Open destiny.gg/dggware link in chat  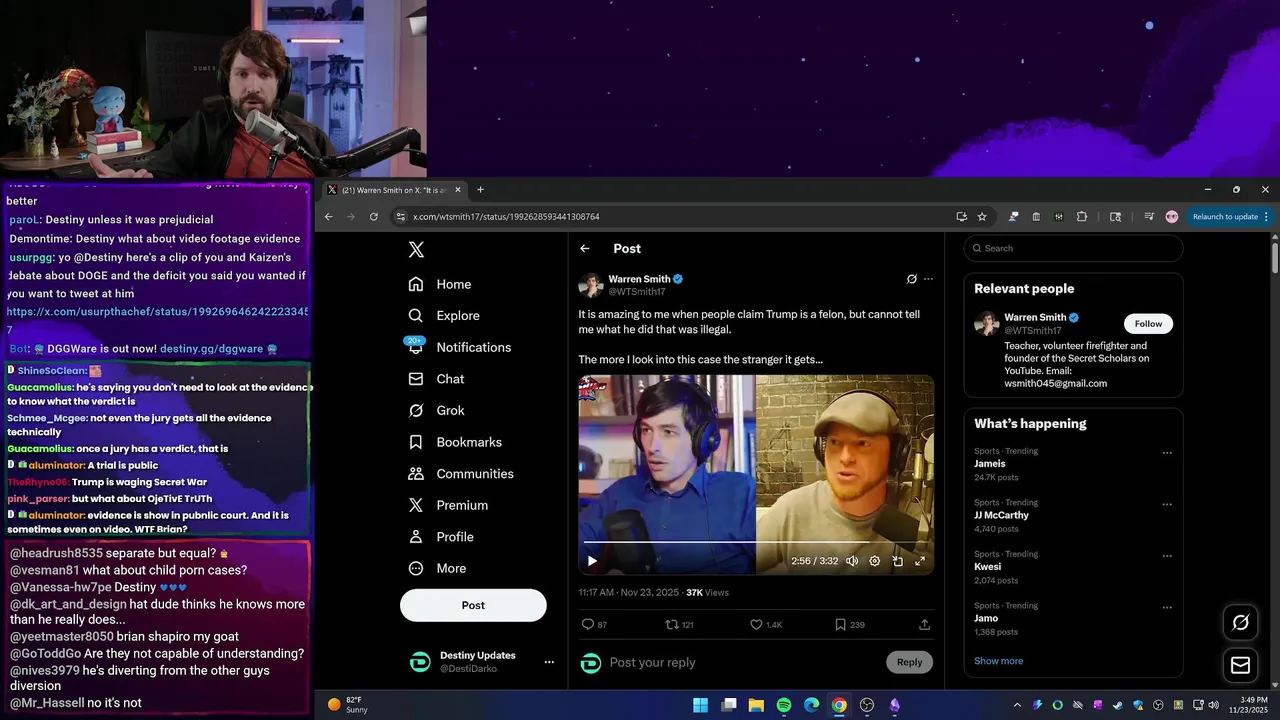[211, 349]
